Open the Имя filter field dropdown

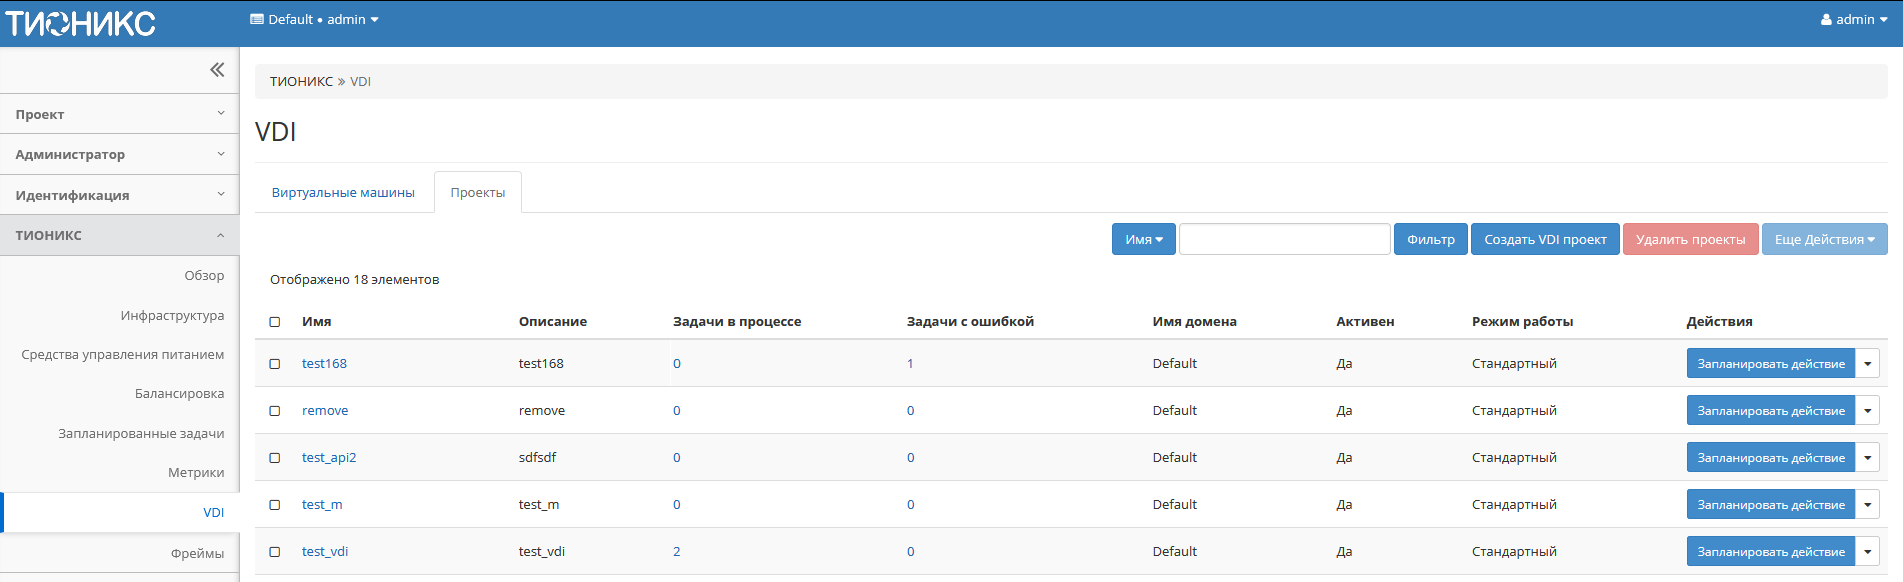(x=1144, y=239)
